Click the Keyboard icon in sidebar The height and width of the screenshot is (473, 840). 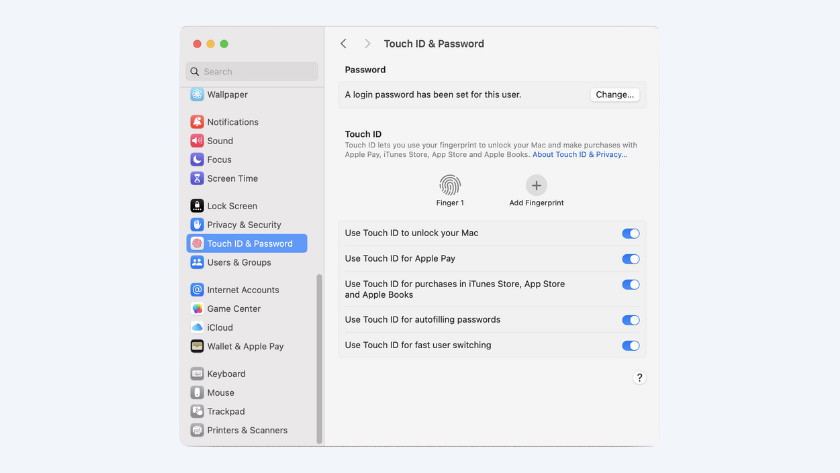tap(197, 373)
